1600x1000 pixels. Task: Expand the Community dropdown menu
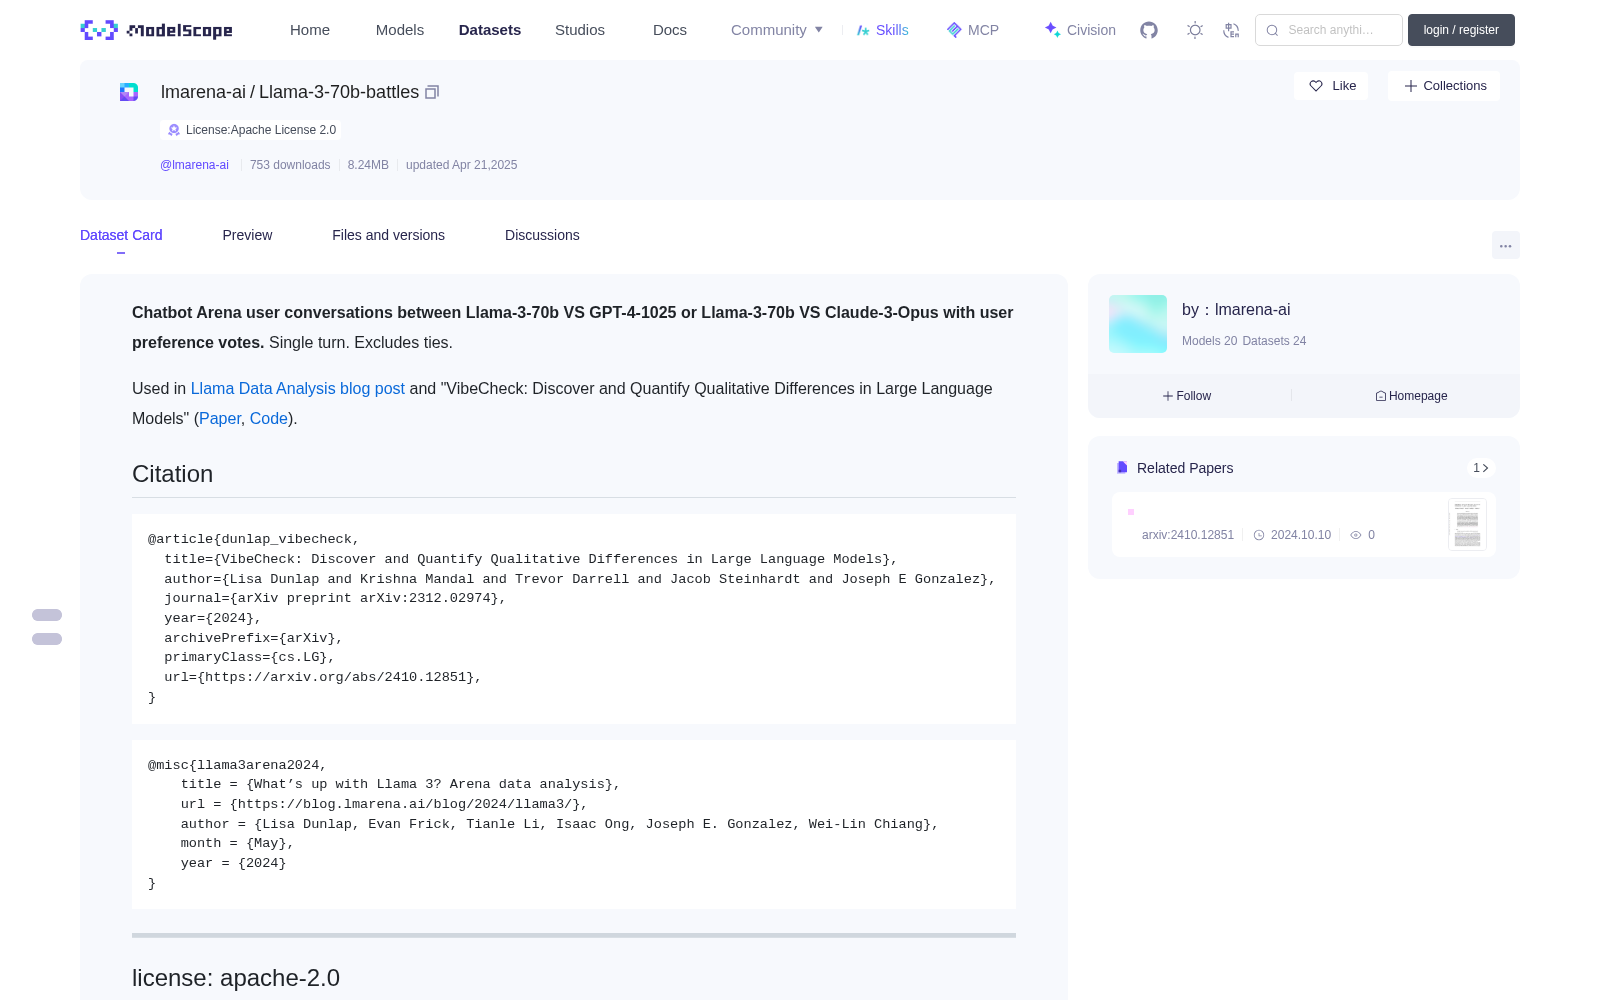coord(777,30)
